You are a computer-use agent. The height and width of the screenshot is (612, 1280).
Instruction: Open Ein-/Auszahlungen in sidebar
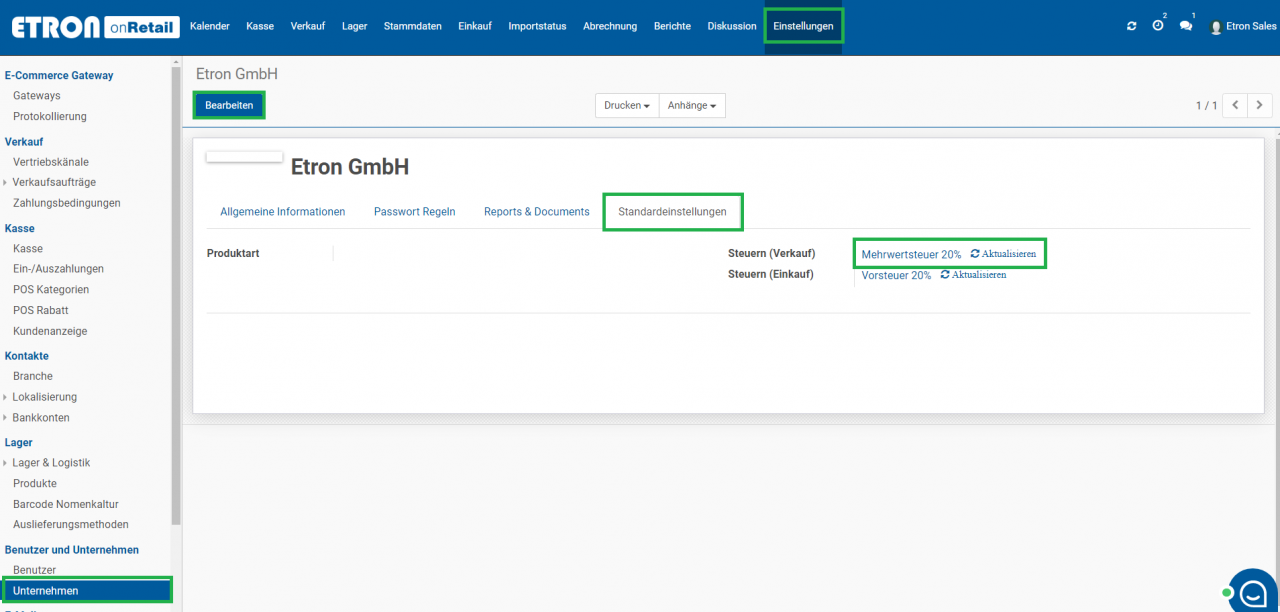click(58, 269)
